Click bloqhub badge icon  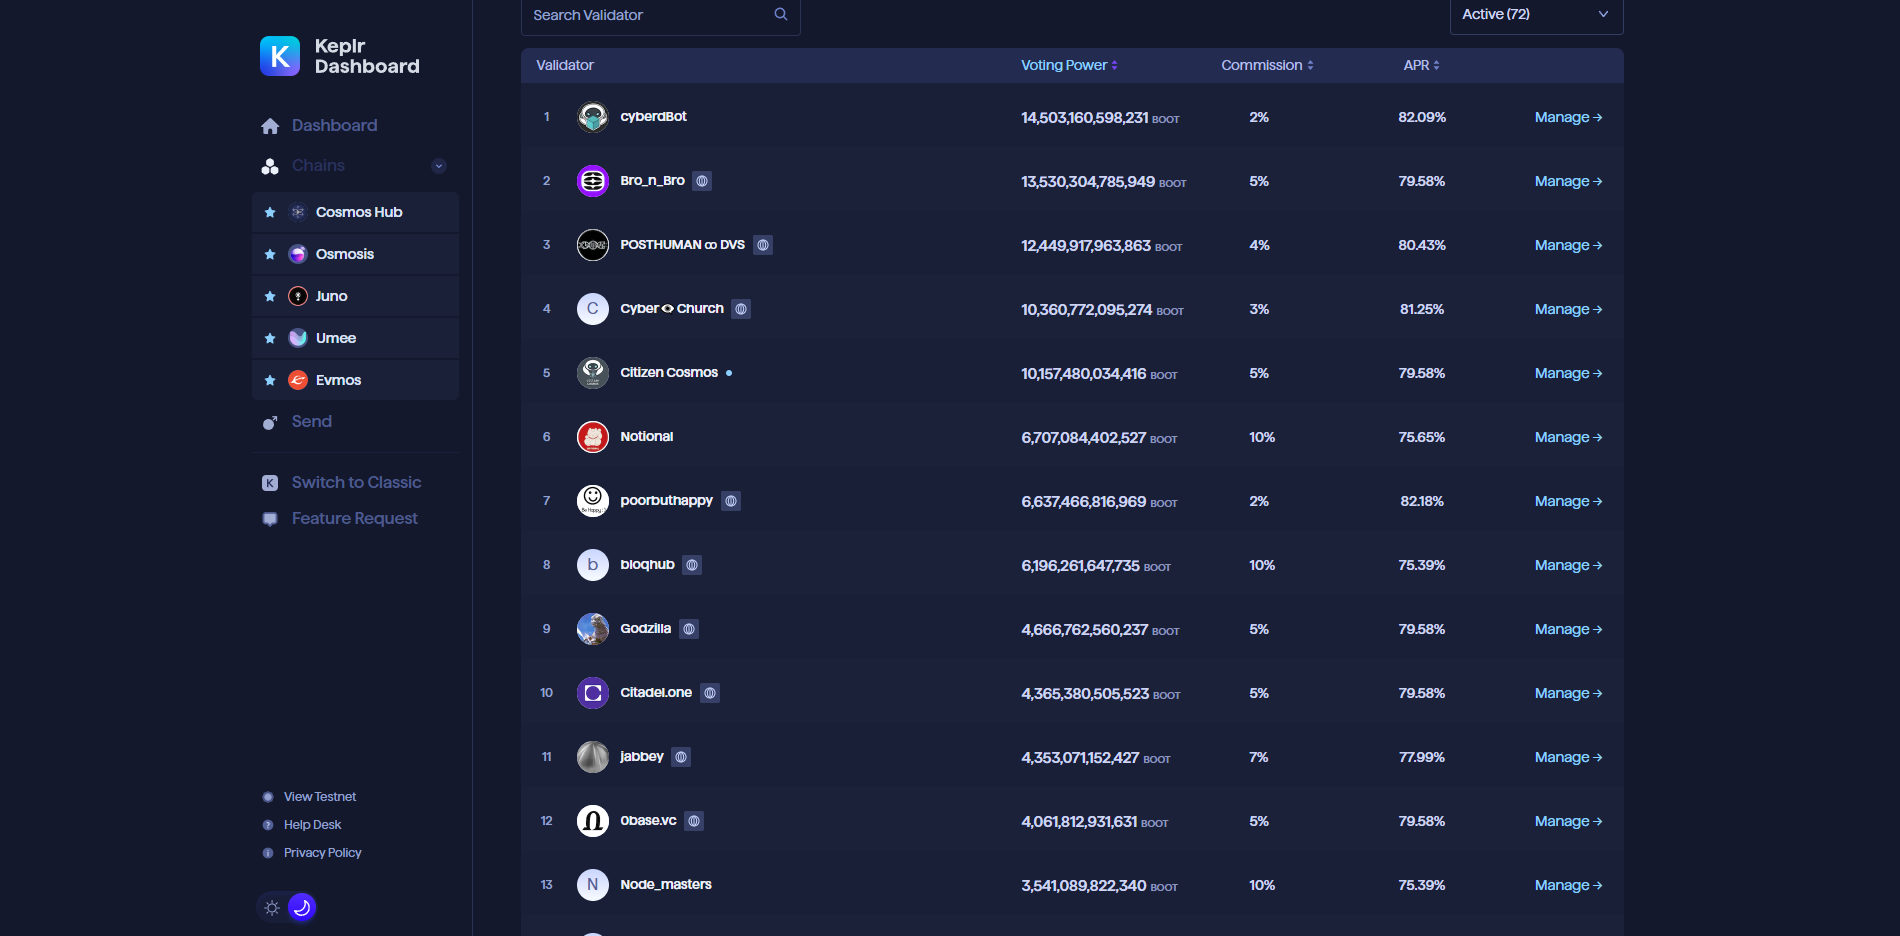(692, 565)
